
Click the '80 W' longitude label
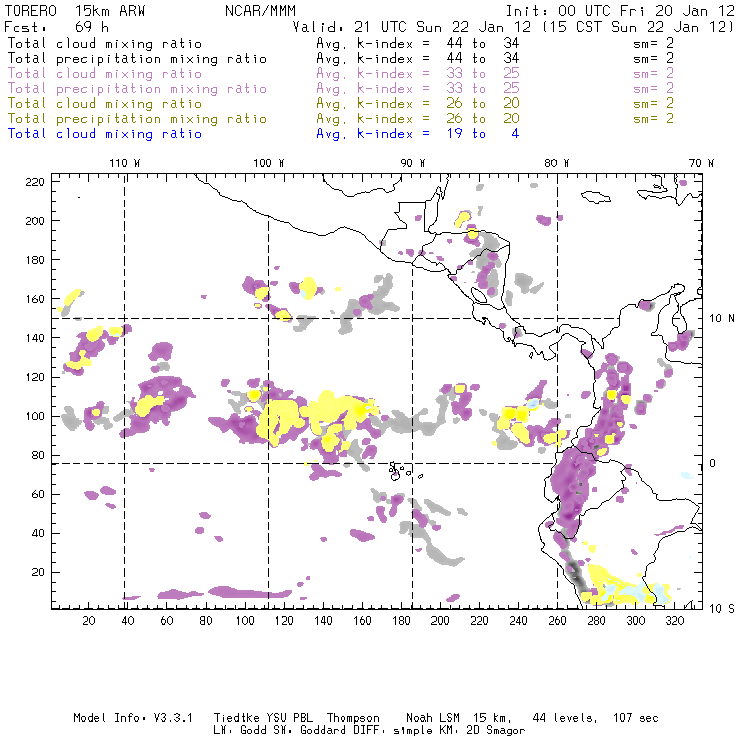point(556,163)
